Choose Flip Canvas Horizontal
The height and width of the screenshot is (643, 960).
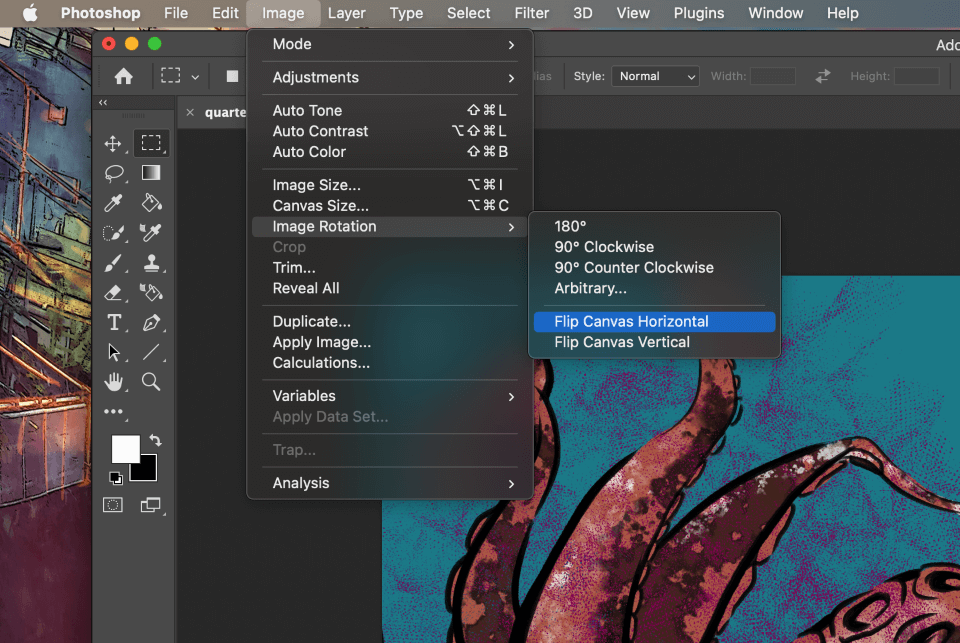pyautogui.click(x=654, y=322)
